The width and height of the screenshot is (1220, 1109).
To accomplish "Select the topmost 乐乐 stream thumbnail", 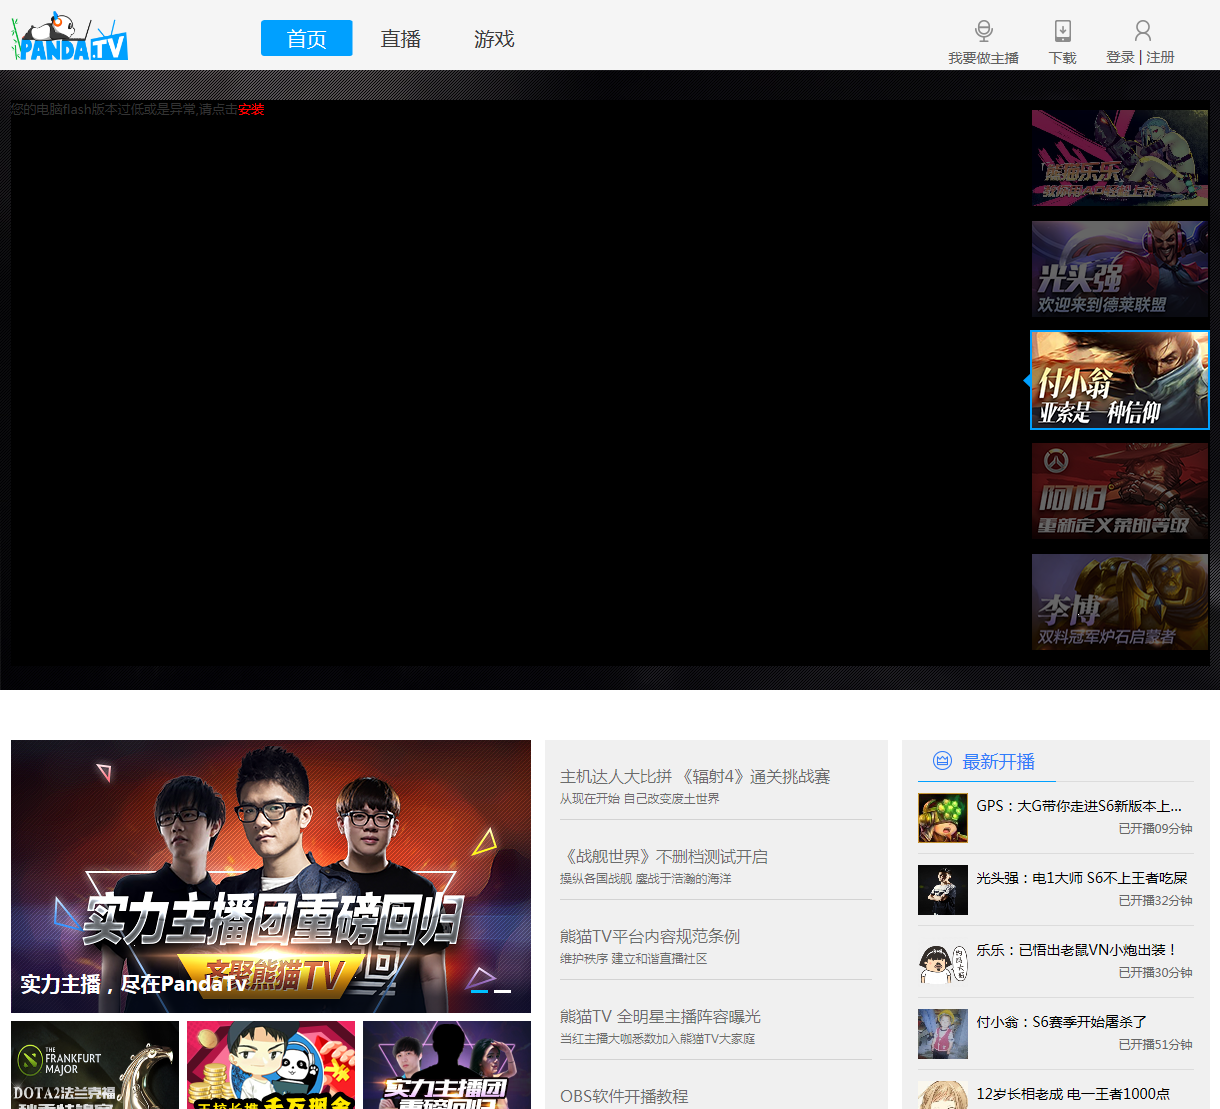I will pos(1120,158).
